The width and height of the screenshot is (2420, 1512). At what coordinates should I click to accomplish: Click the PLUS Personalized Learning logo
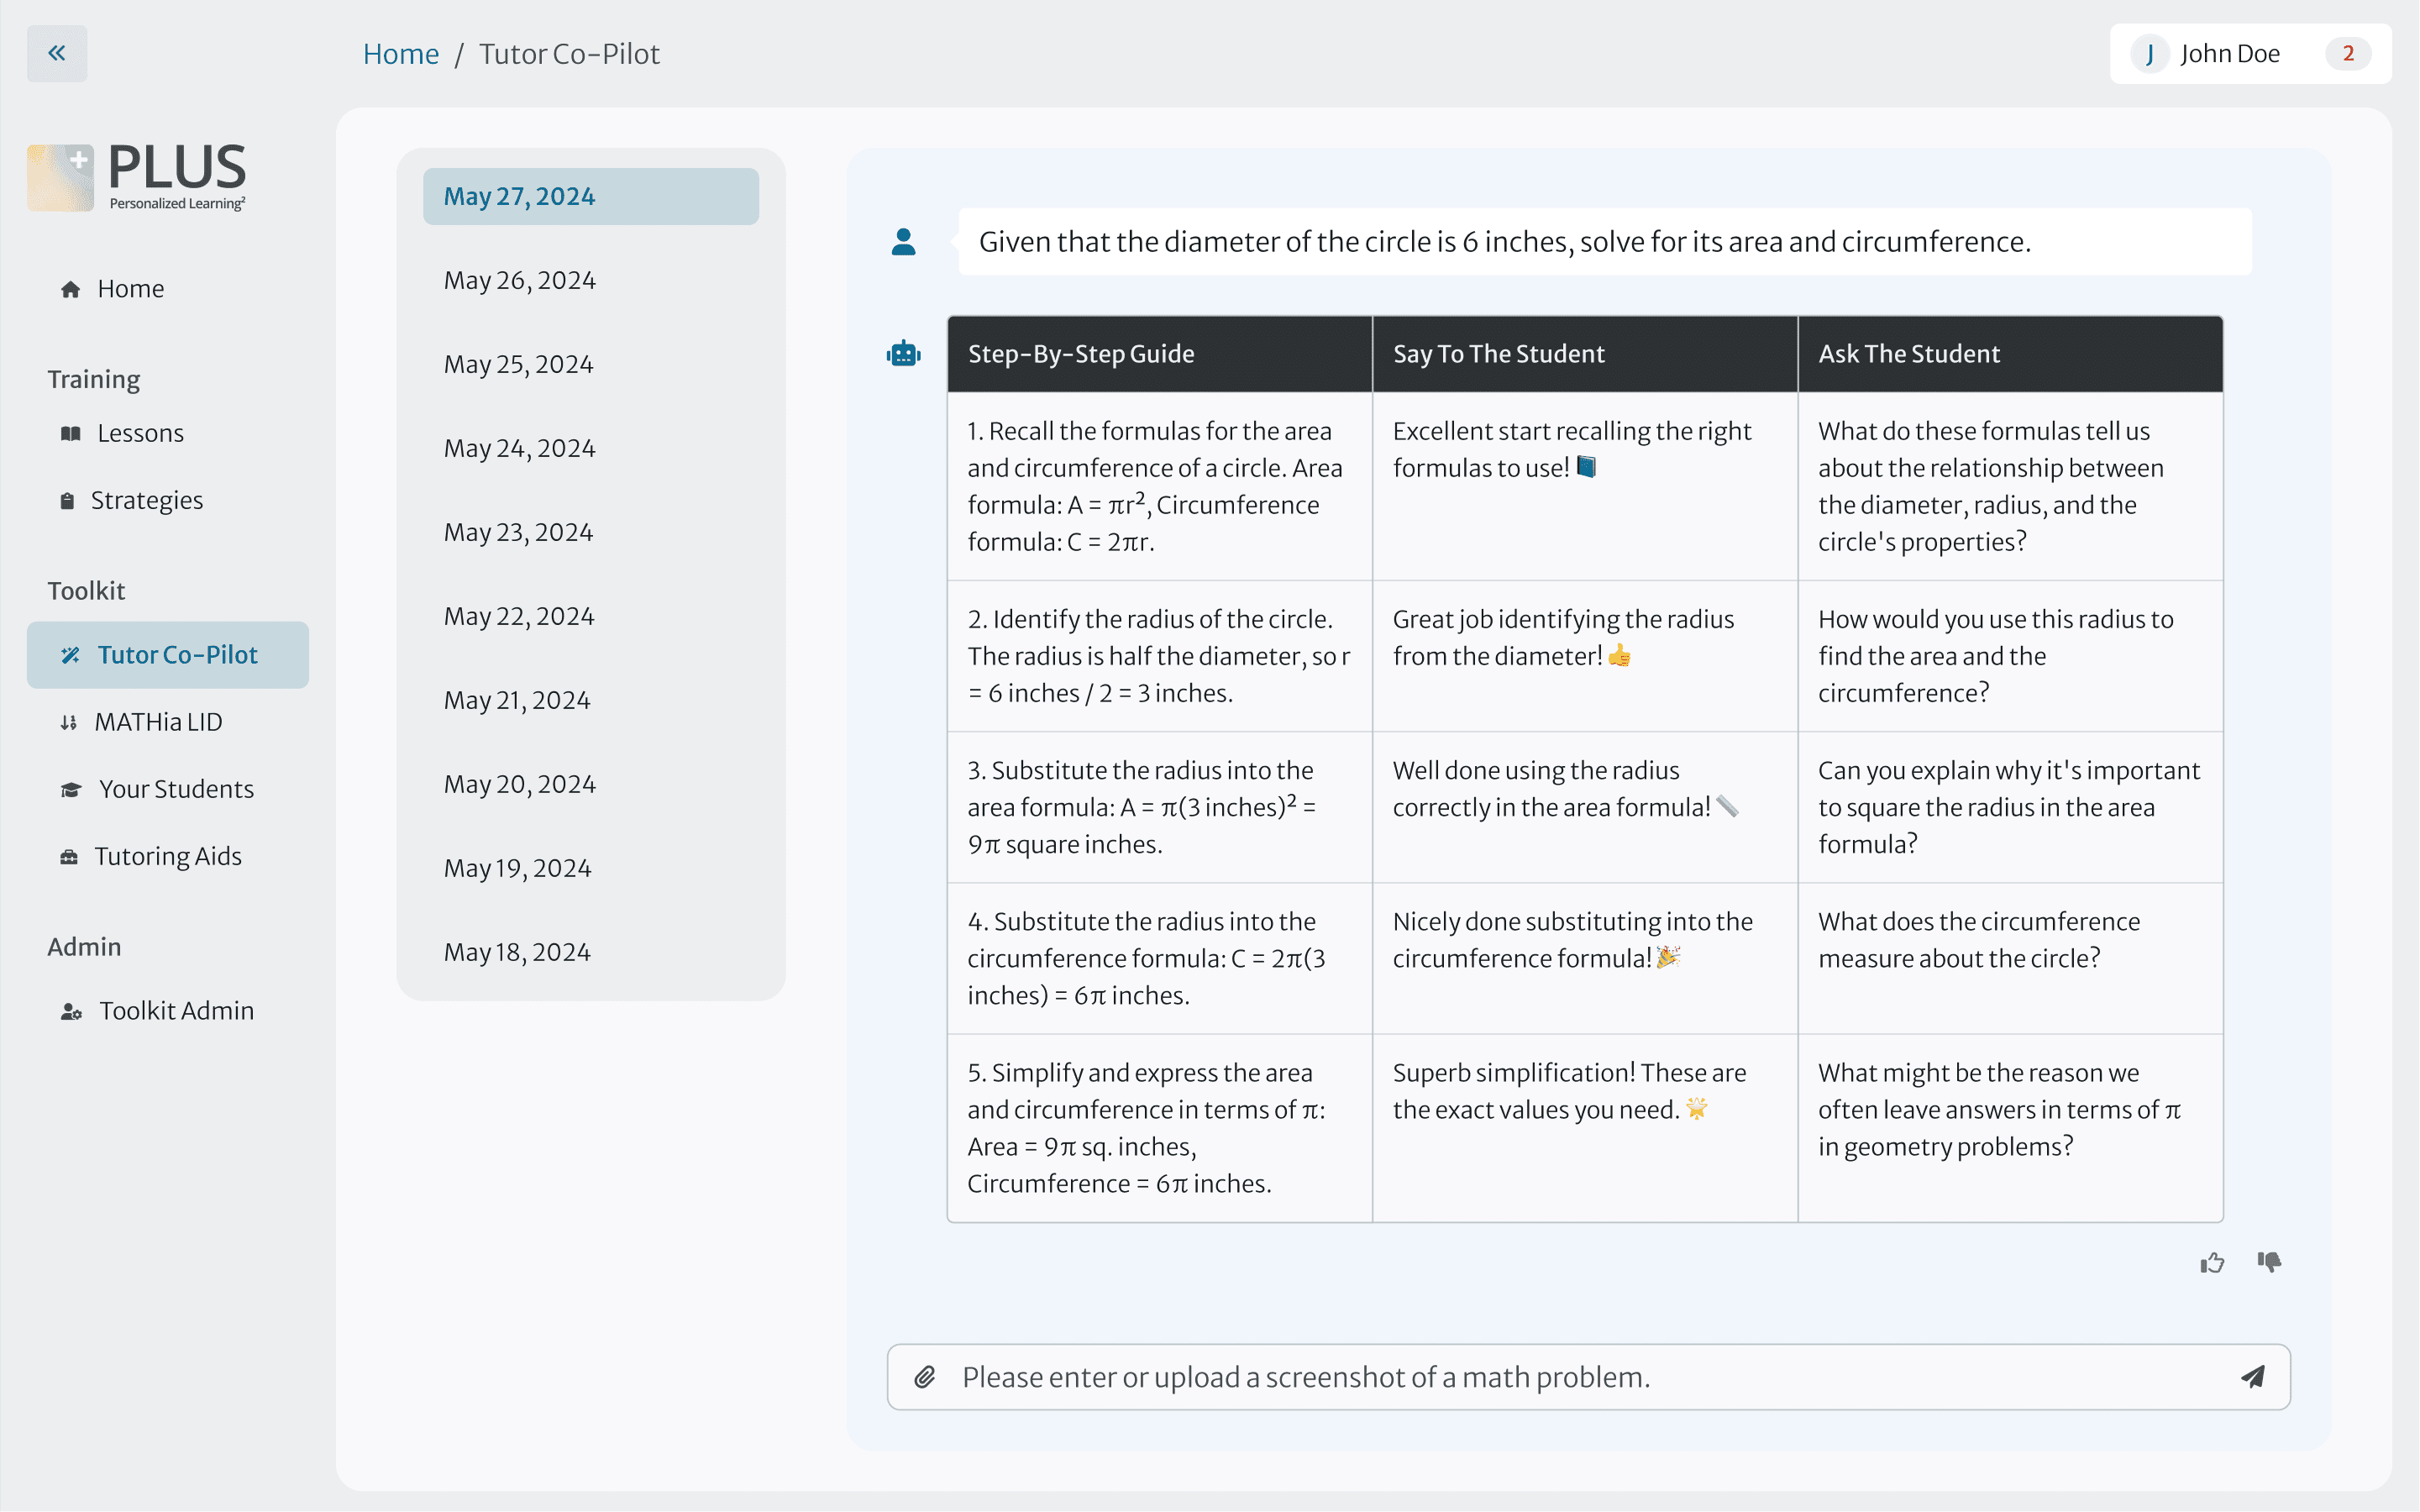137,177
